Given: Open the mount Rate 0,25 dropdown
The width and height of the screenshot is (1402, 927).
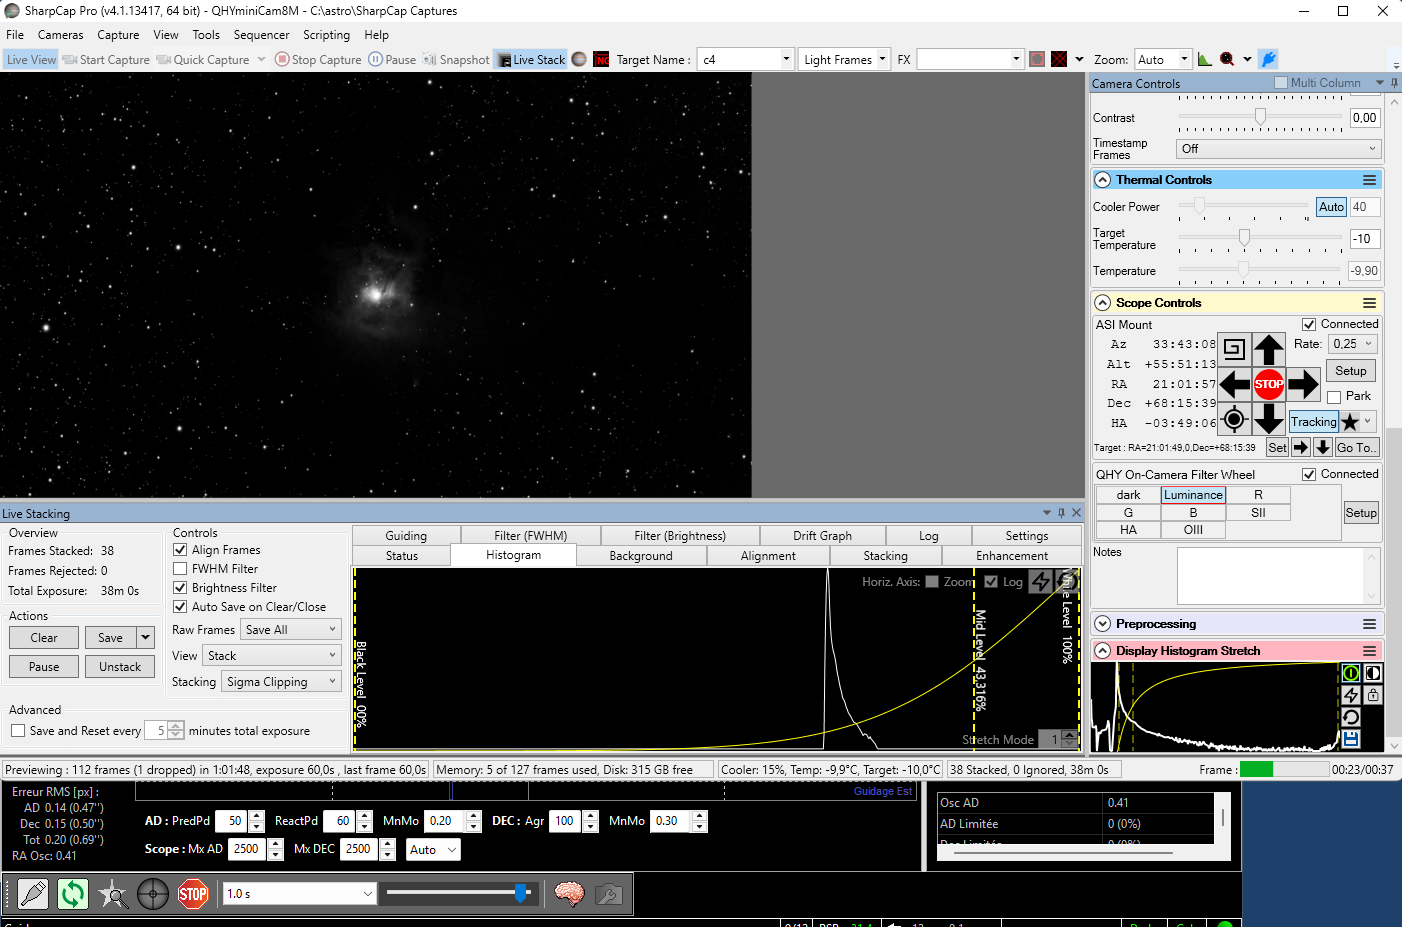Looking at the screenshot, I should [x=1354, y=344].
